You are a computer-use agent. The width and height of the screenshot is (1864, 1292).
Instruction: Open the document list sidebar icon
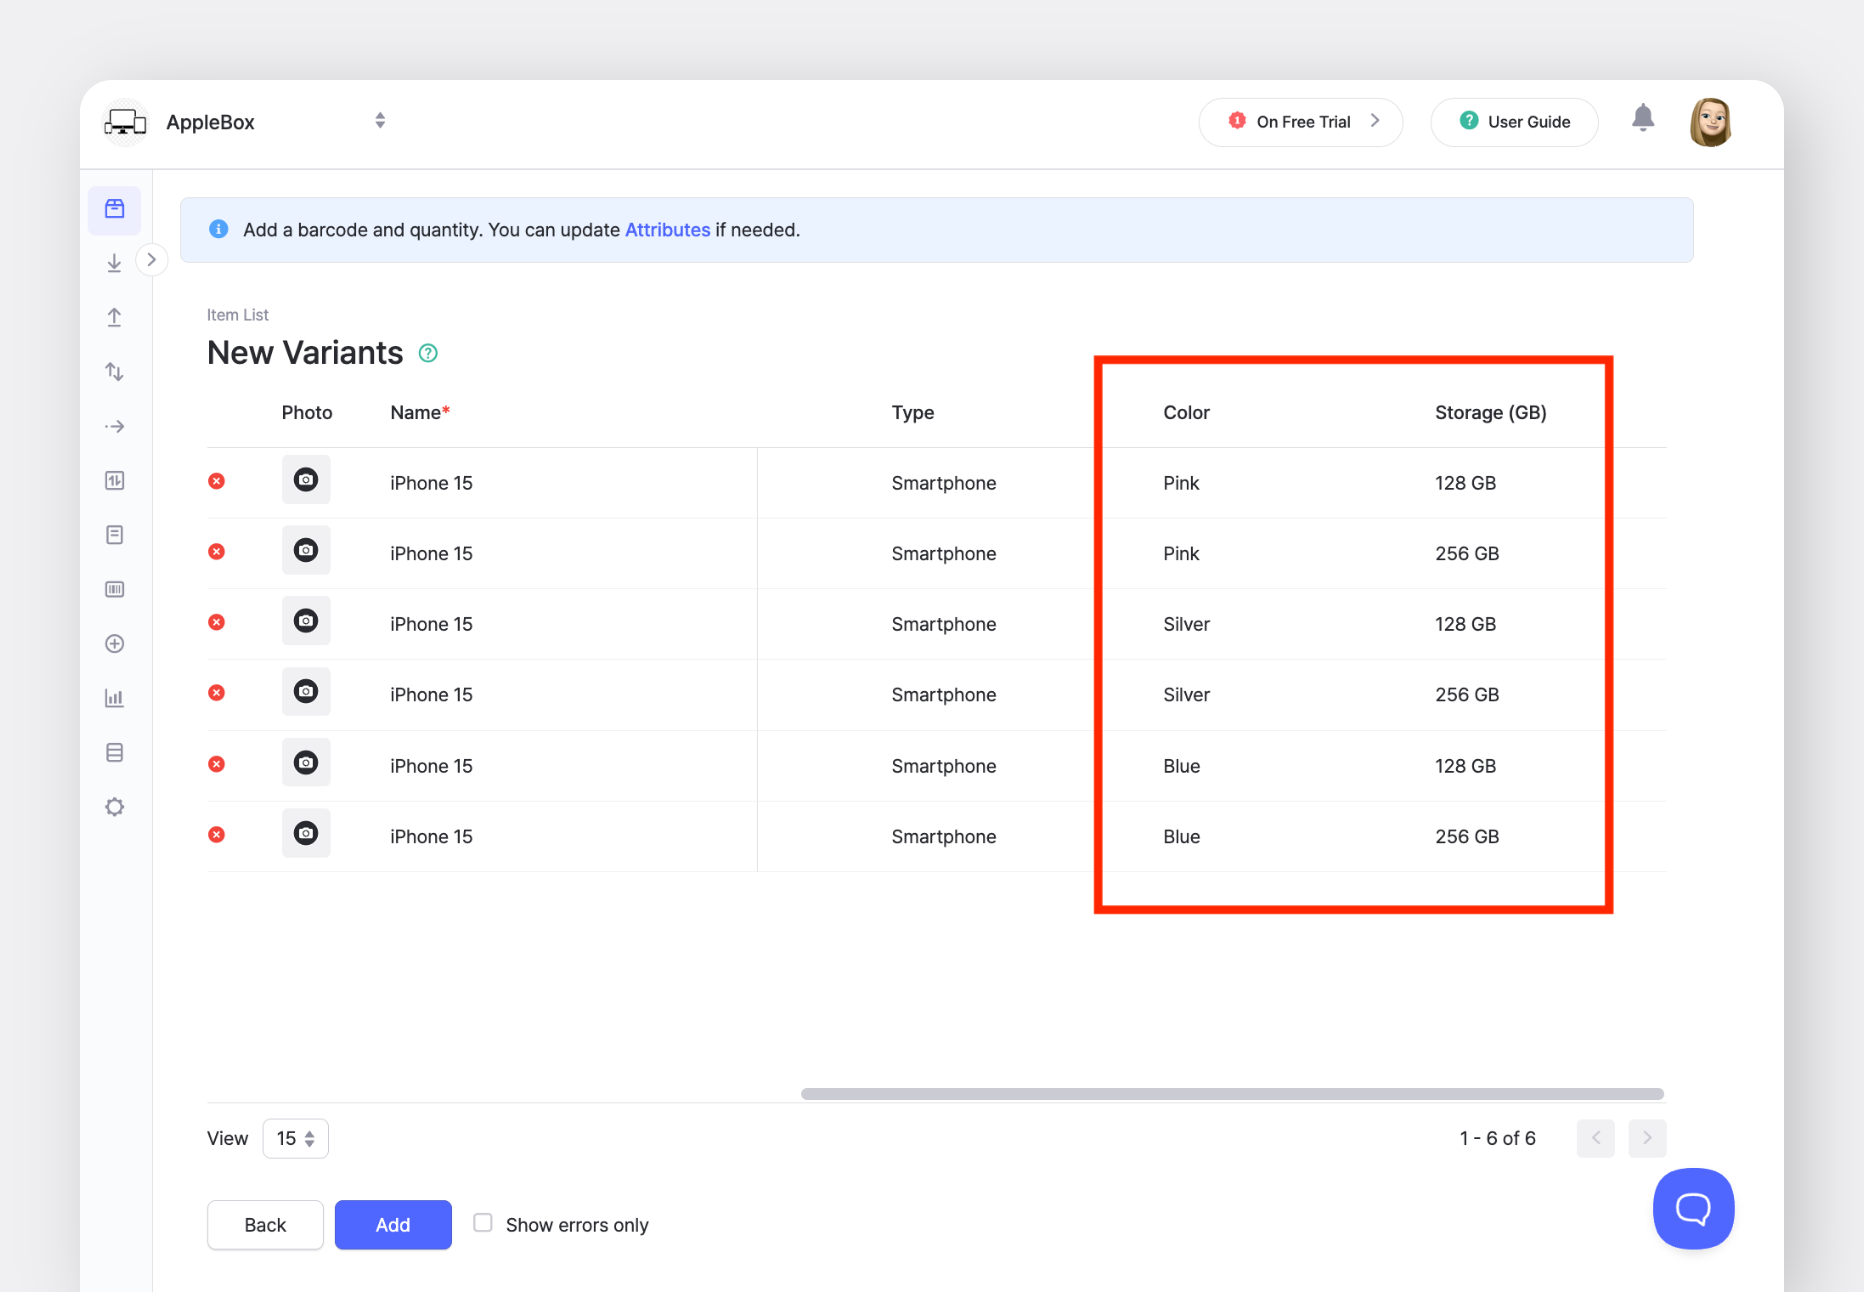[115, 535]
